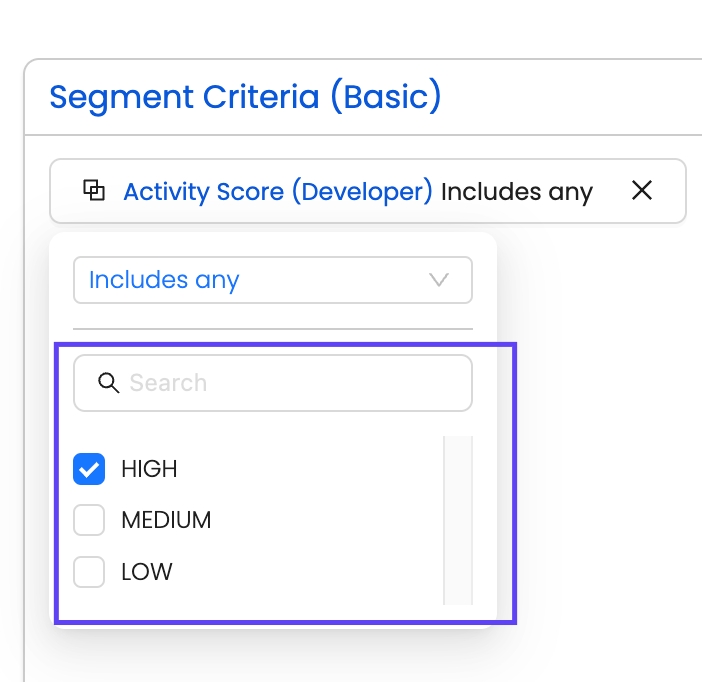Click the Segment Criteria (Basic) heading
Screen dimensions: 702x682
tap(245, 97)
